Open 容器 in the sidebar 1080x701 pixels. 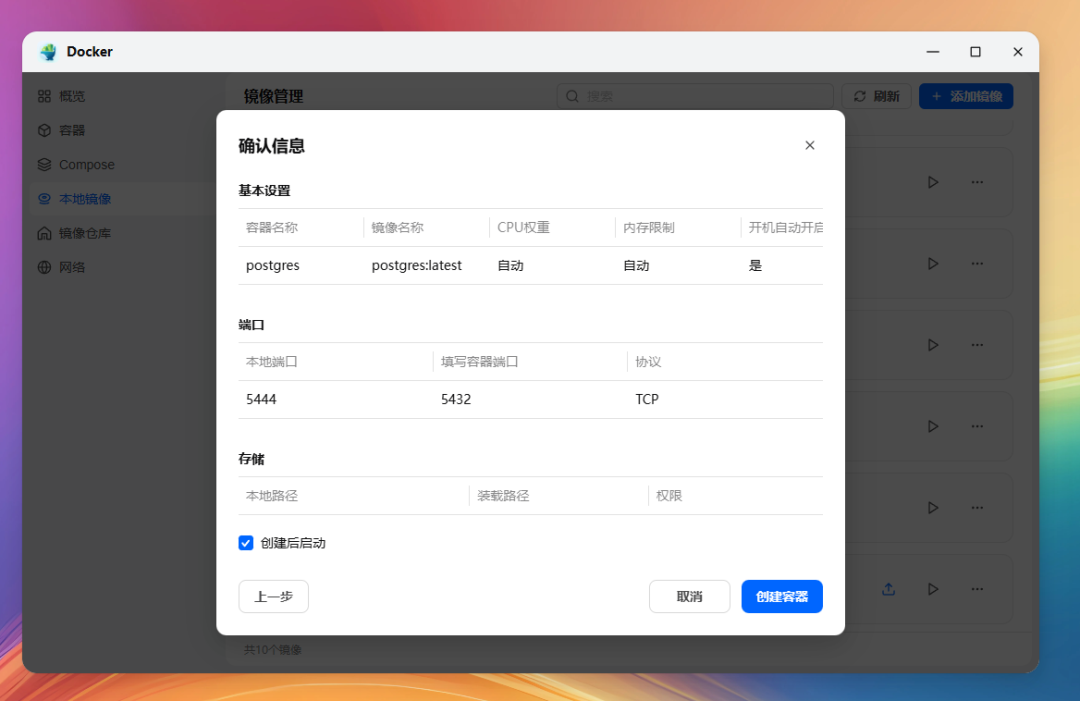pos(72,130)
